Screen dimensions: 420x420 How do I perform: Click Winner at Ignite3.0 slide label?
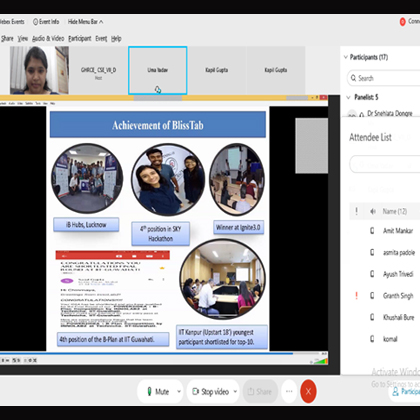238,227
